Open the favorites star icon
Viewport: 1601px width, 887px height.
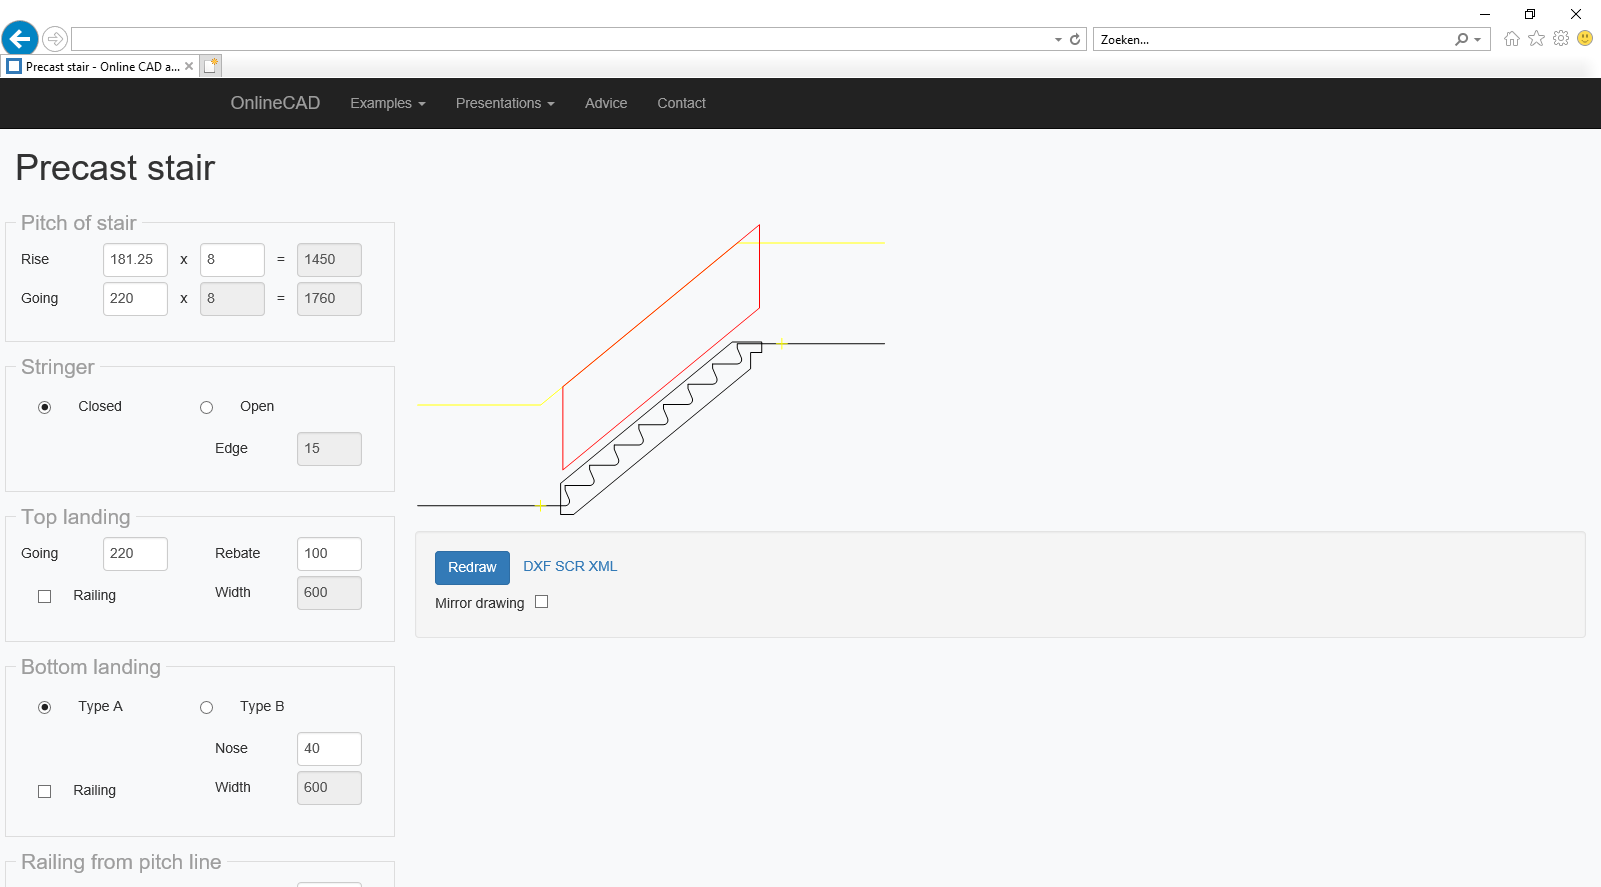point(1536,39)
